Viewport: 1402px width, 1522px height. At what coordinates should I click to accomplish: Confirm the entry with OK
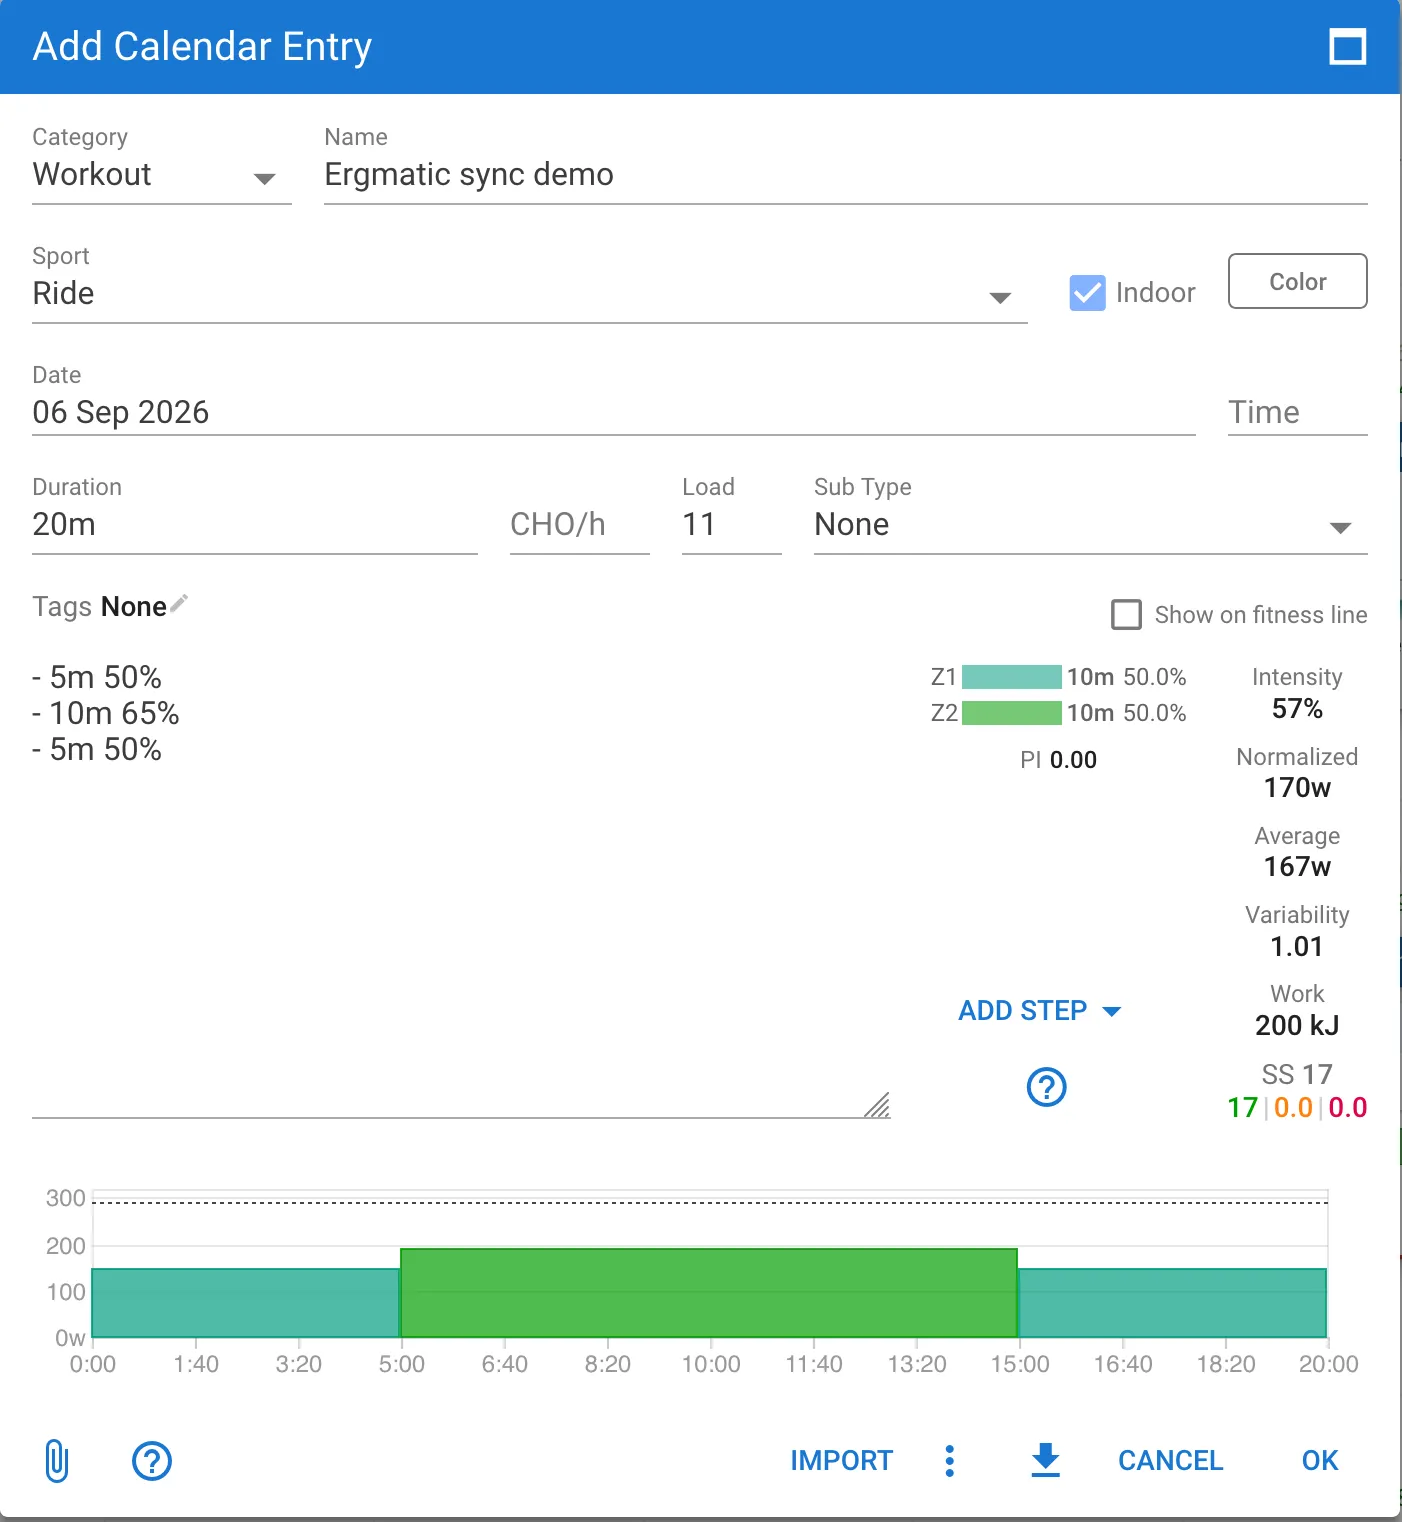(x=1320, y=1461)
